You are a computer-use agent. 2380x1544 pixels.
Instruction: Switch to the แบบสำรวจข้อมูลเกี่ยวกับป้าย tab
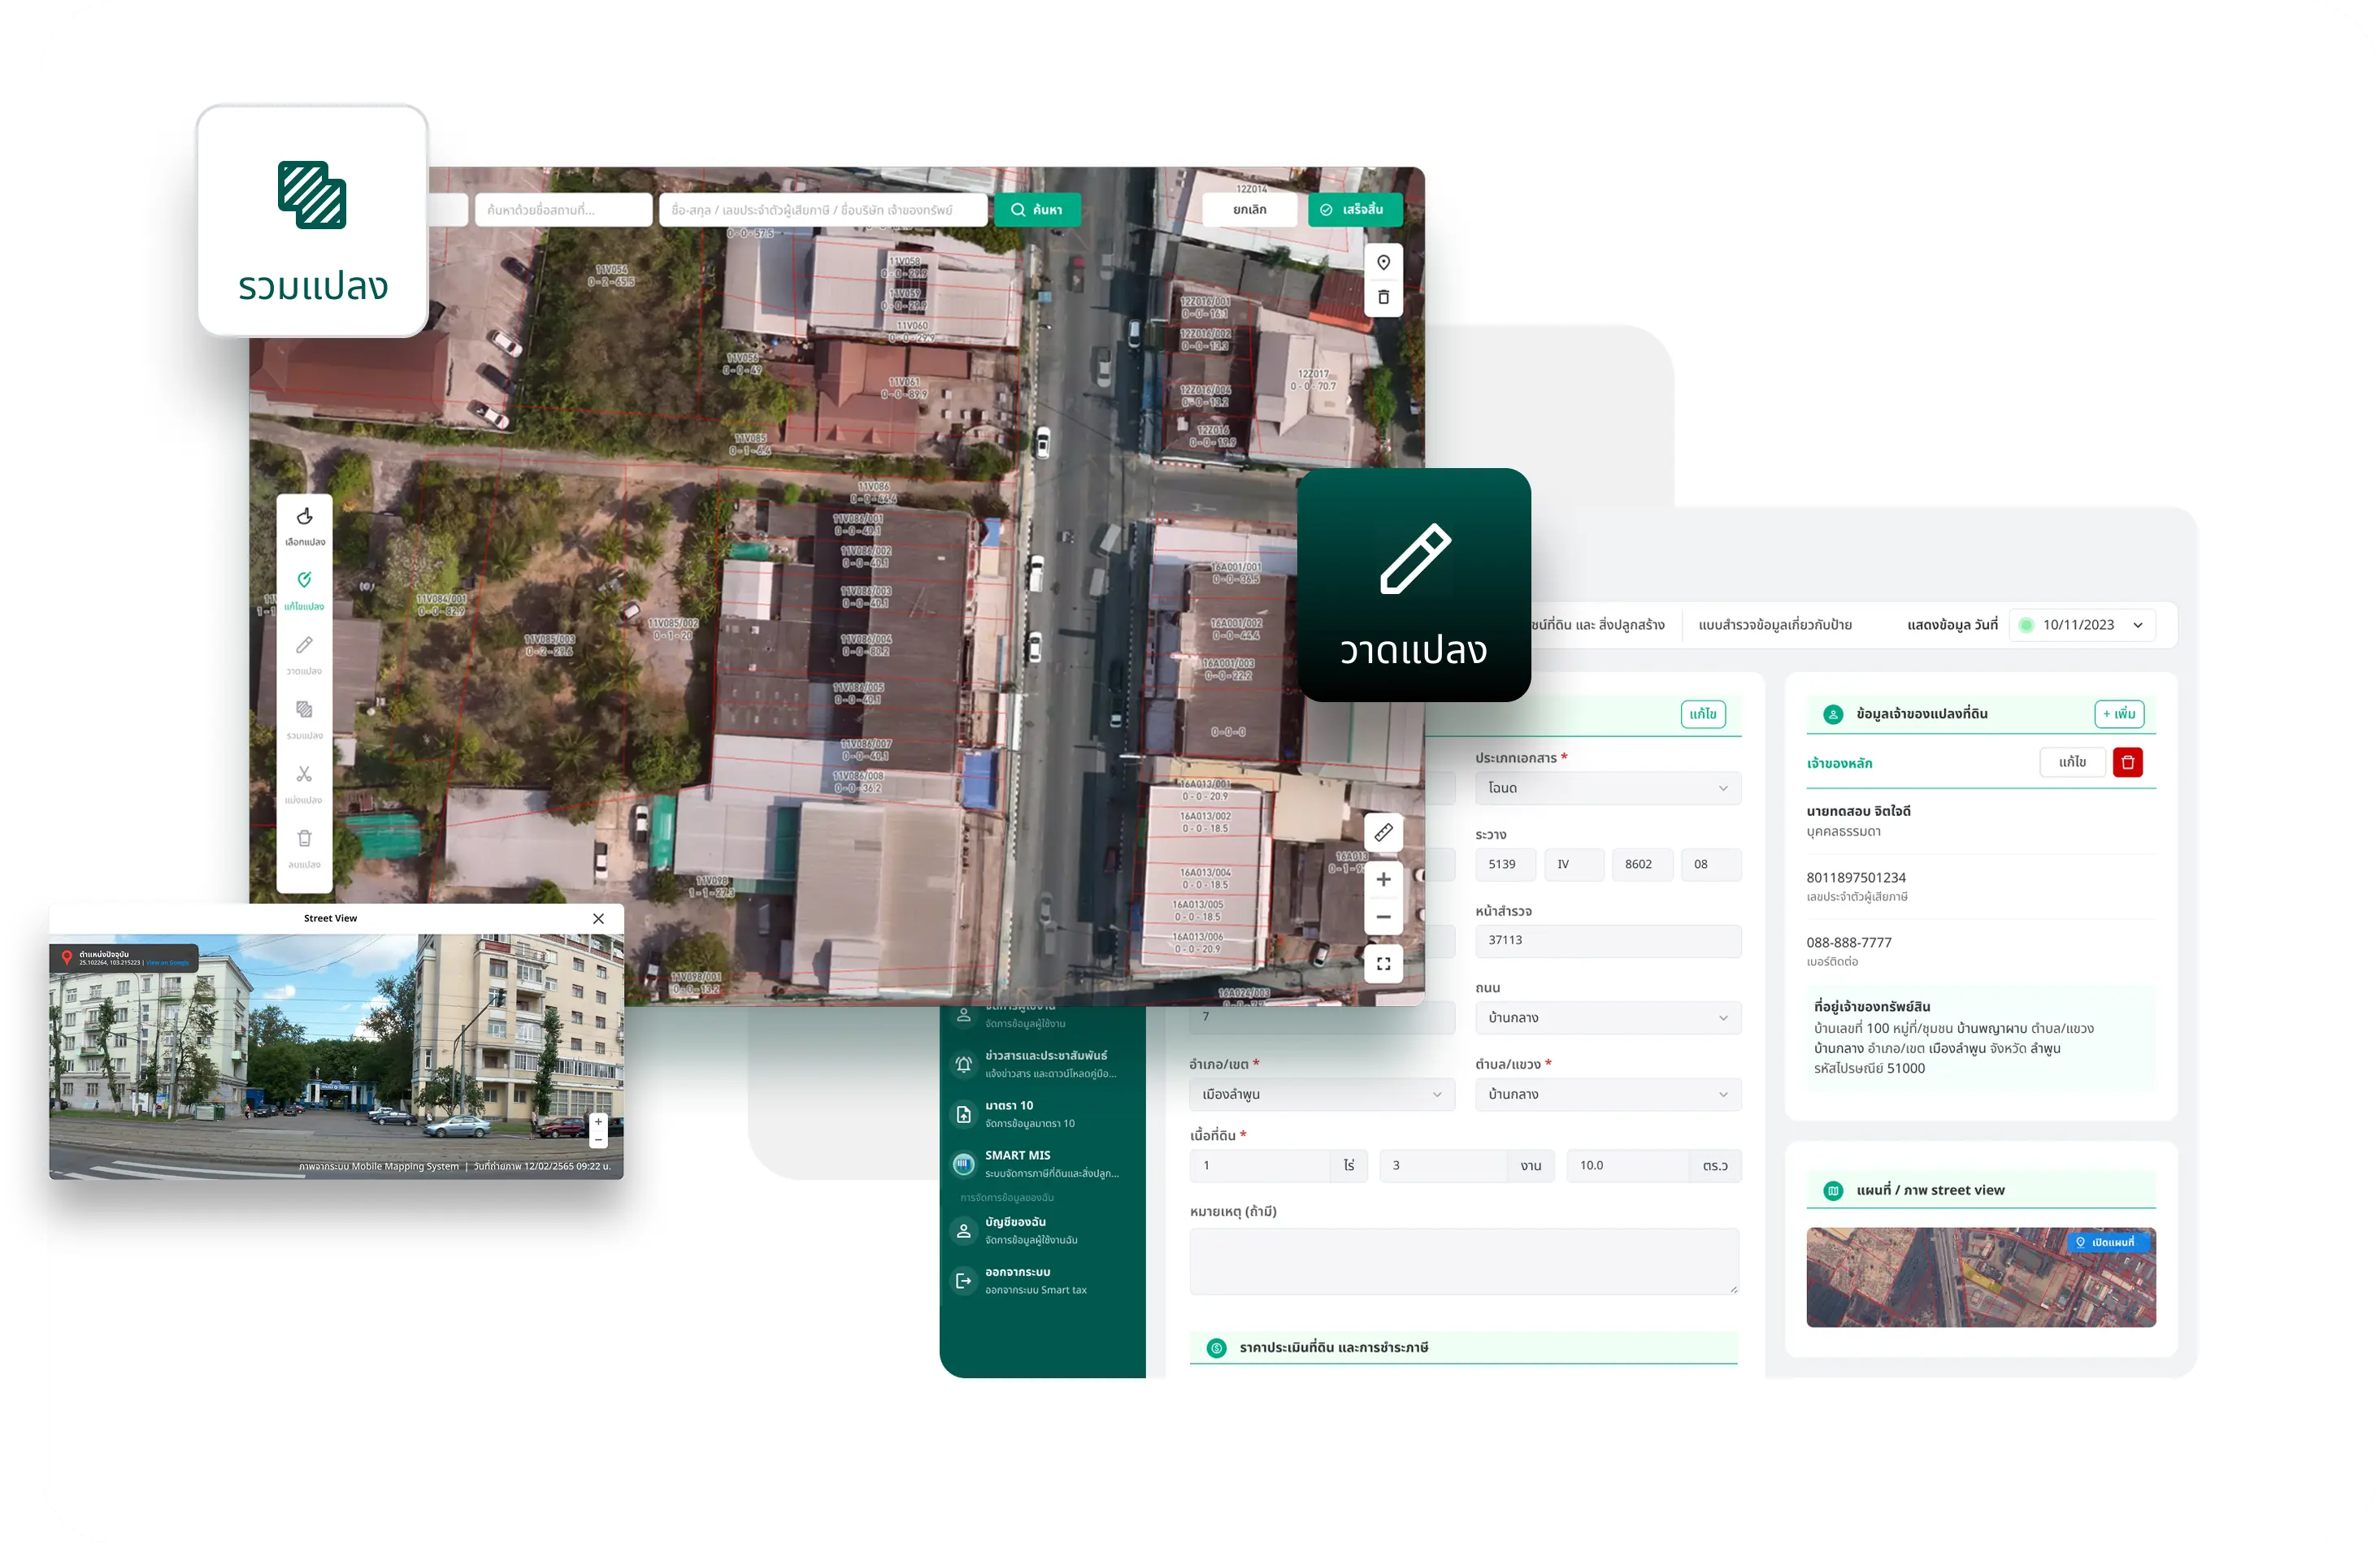[x=1774, y=625]
